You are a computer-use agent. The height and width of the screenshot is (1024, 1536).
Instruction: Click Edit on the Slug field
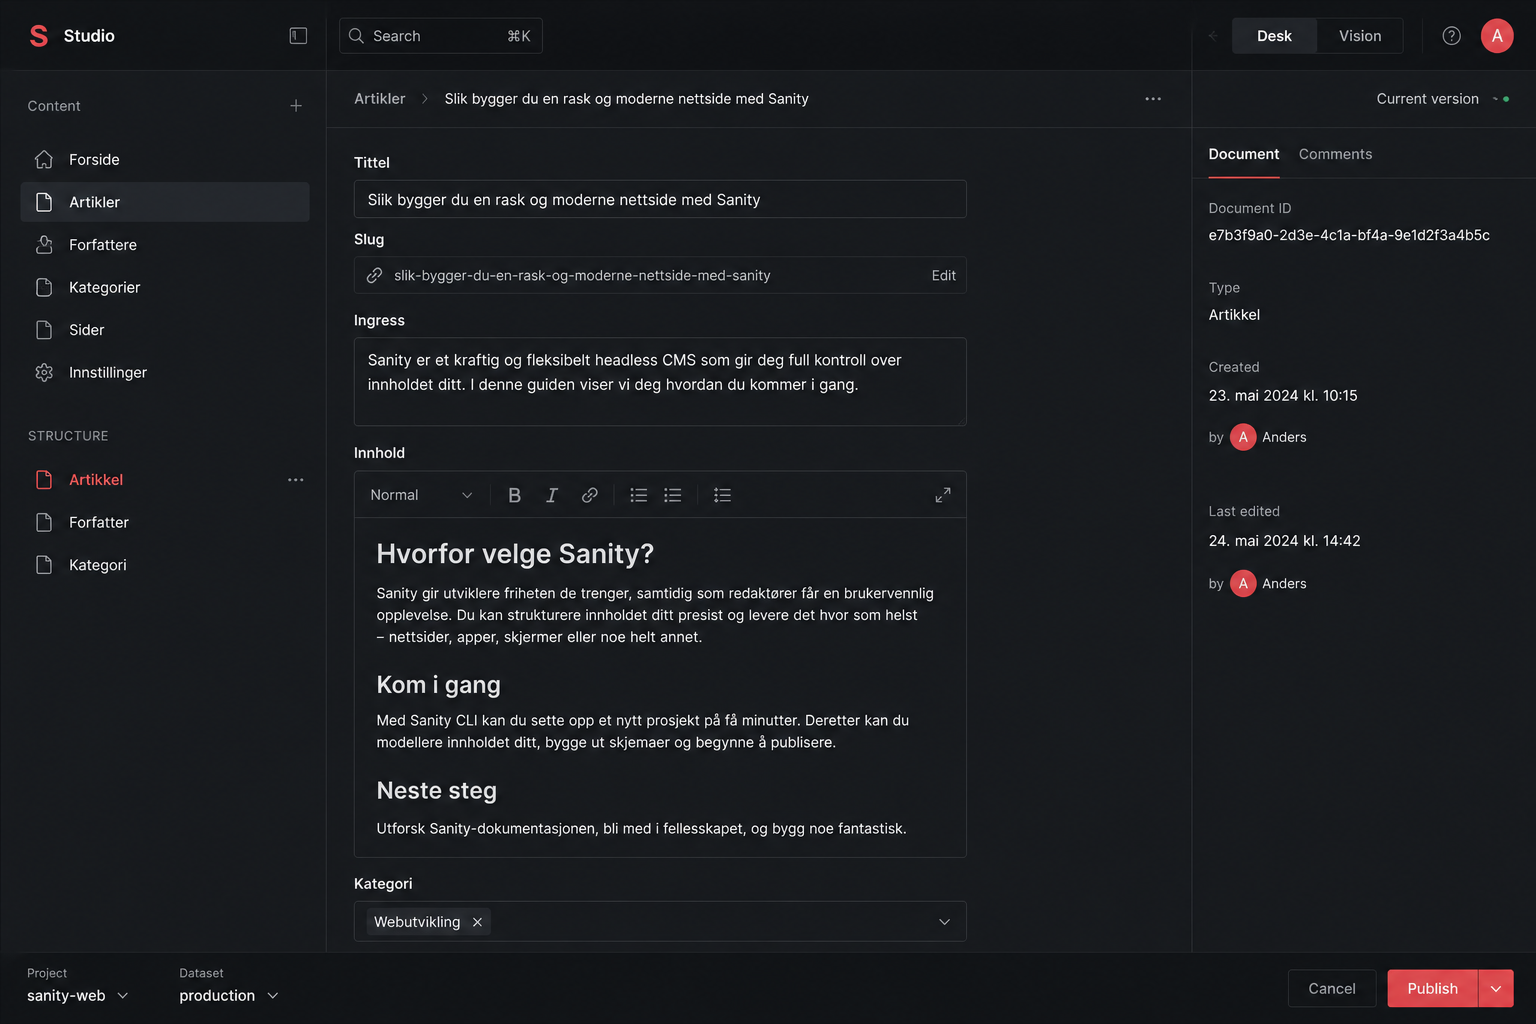(944, 275)
